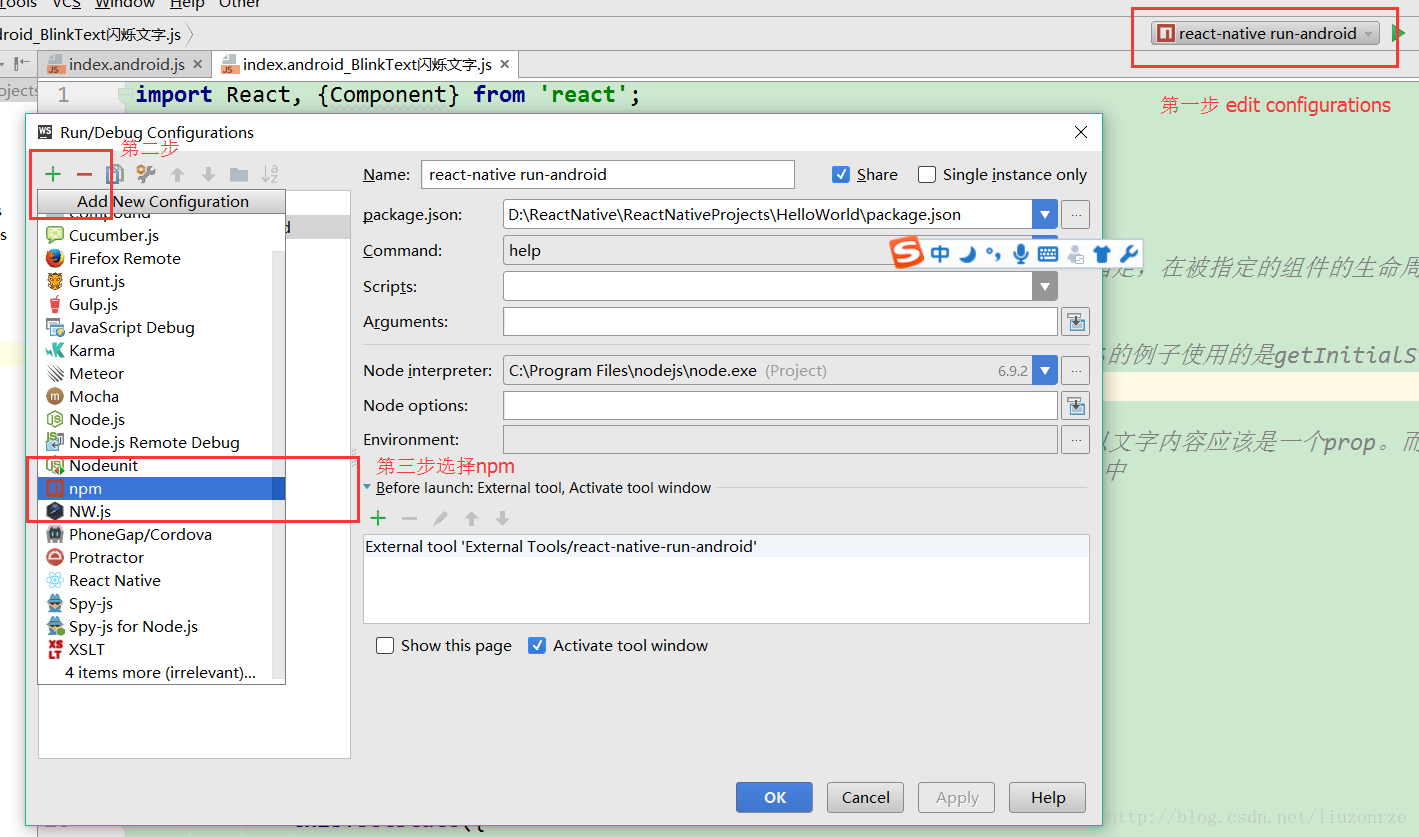The width and height of the screenshot is (1419, 837).
Task: Open the Scripts dropdown
Action: pyautogui.click(x=1045, y=287)
